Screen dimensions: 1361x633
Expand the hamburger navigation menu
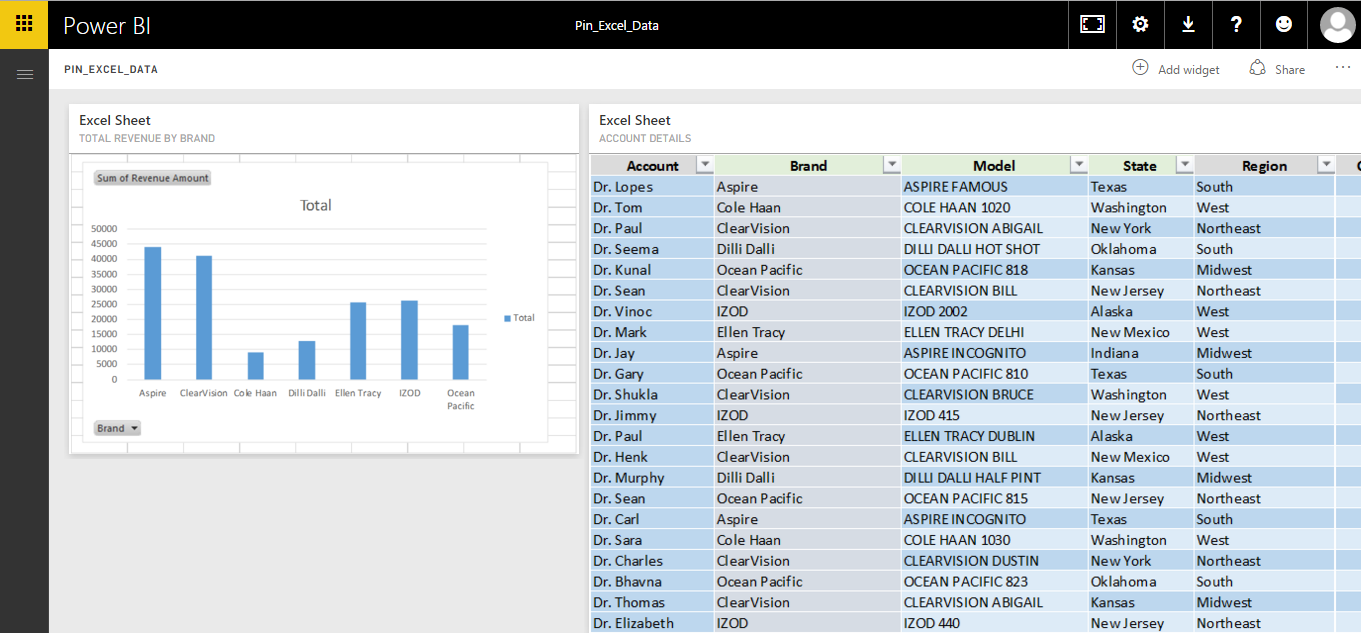(24, 75)
